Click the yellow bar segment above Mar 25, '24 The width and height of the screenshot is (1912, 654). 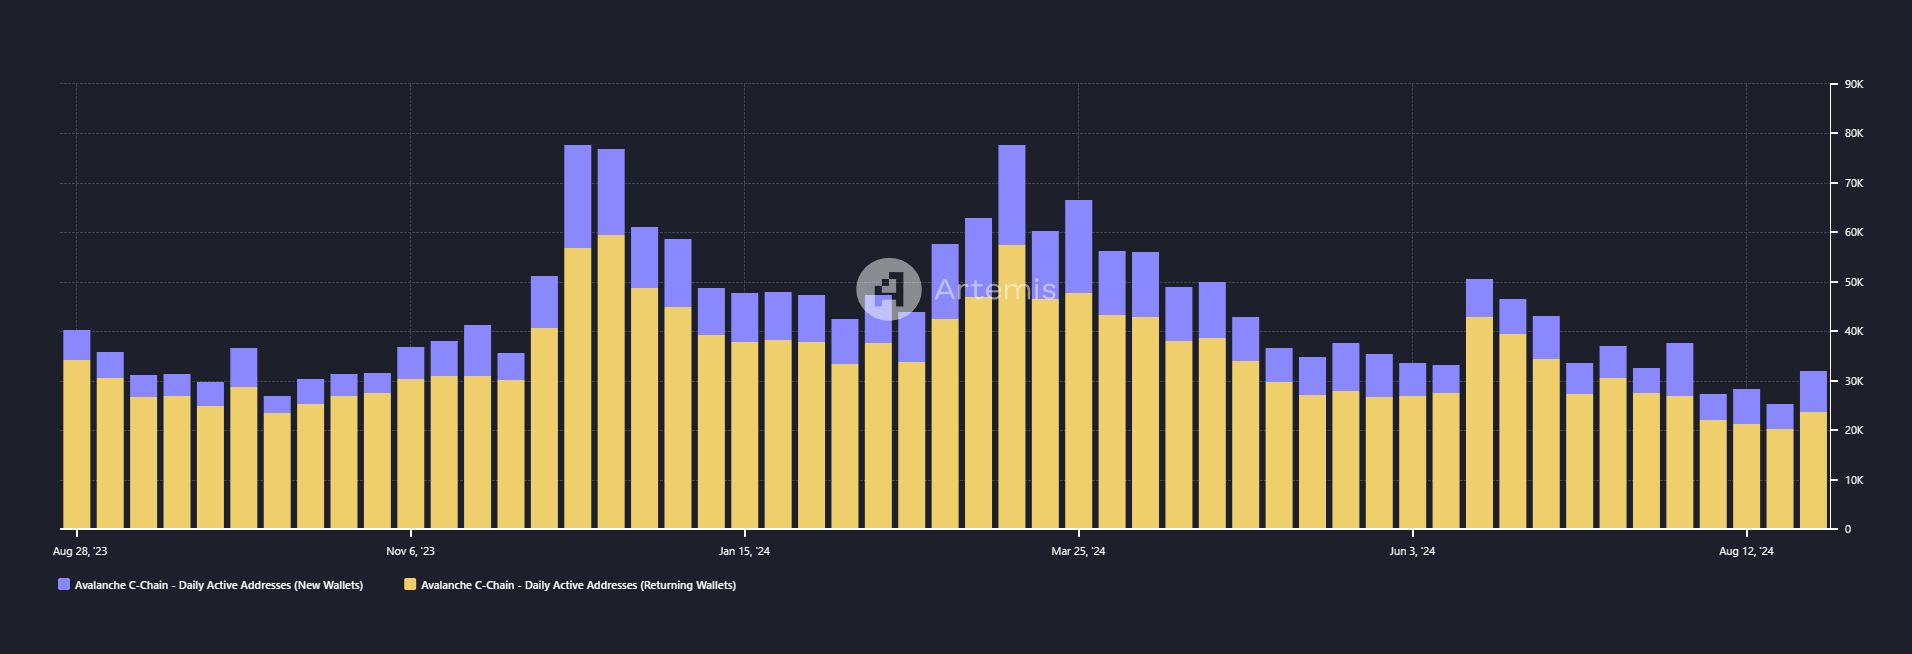pos(1078,410)
